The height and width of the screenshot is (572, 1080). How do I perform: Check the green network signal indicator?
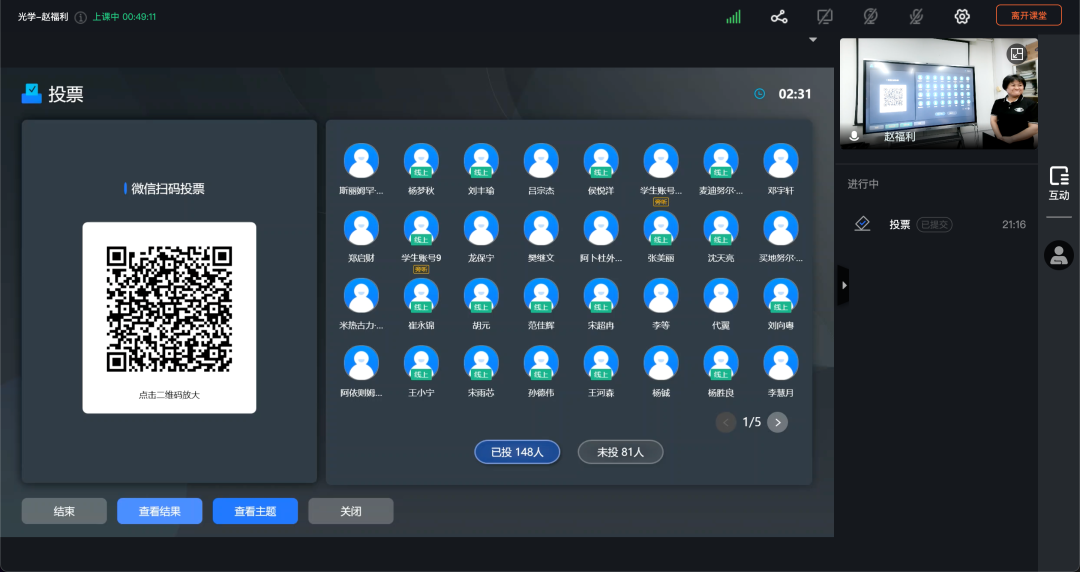733,16
